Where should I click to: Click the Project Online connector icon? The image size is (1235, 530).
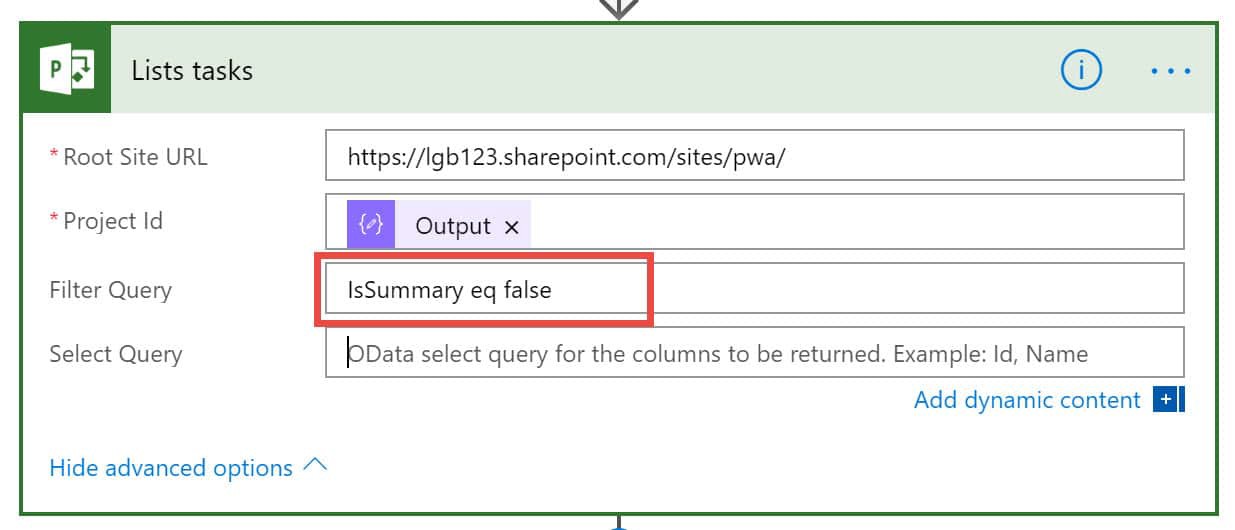click(x=66, y=70)
